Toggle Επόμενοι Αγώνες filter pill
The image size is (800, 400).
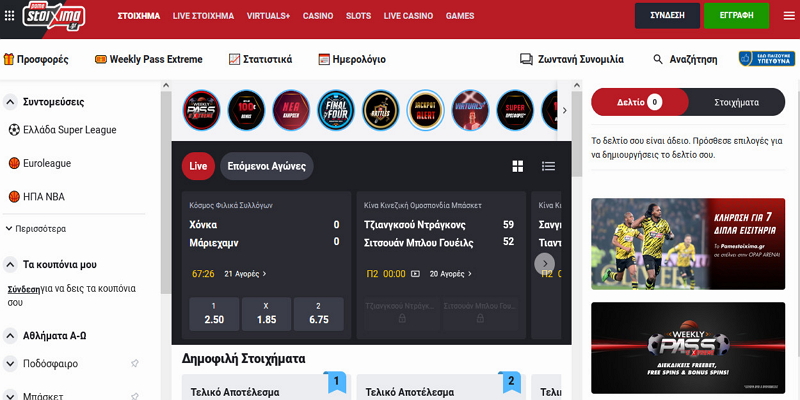pyautogui.click(x=266, y=166)
